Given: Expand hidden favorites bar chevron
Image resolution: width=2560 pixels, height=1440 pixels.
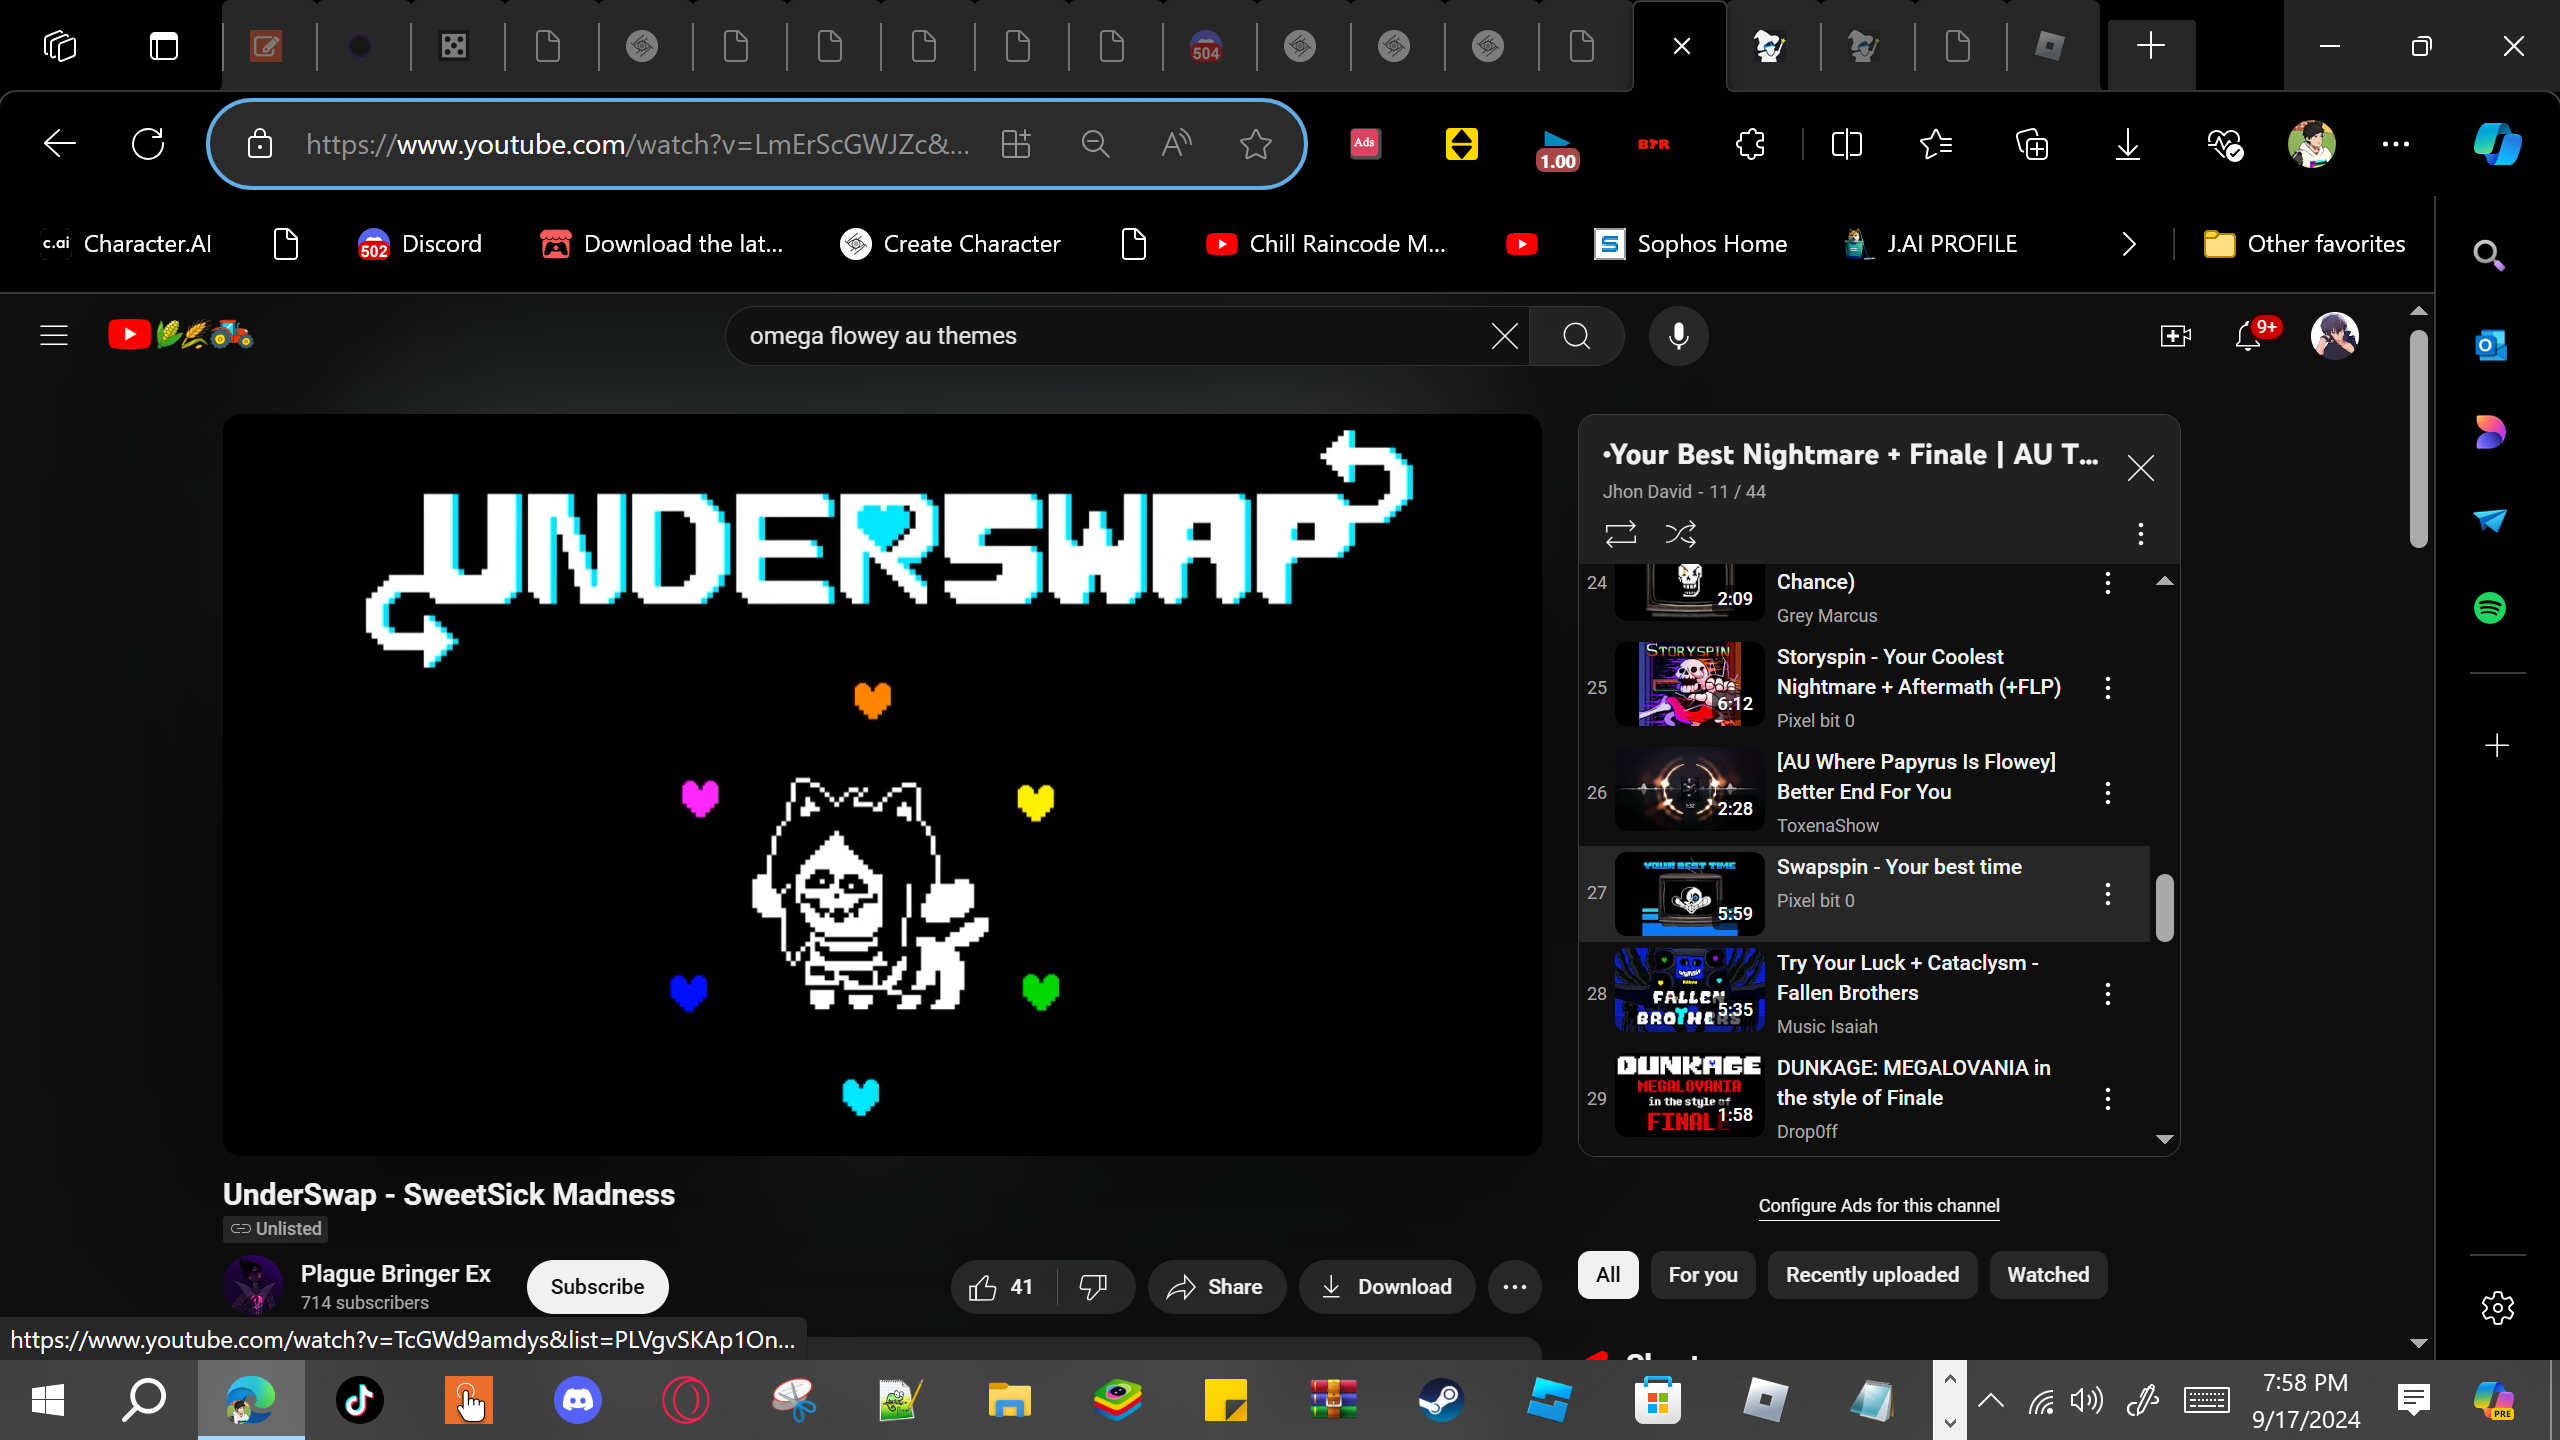Looking at the screenshot, I should 2128,244.
